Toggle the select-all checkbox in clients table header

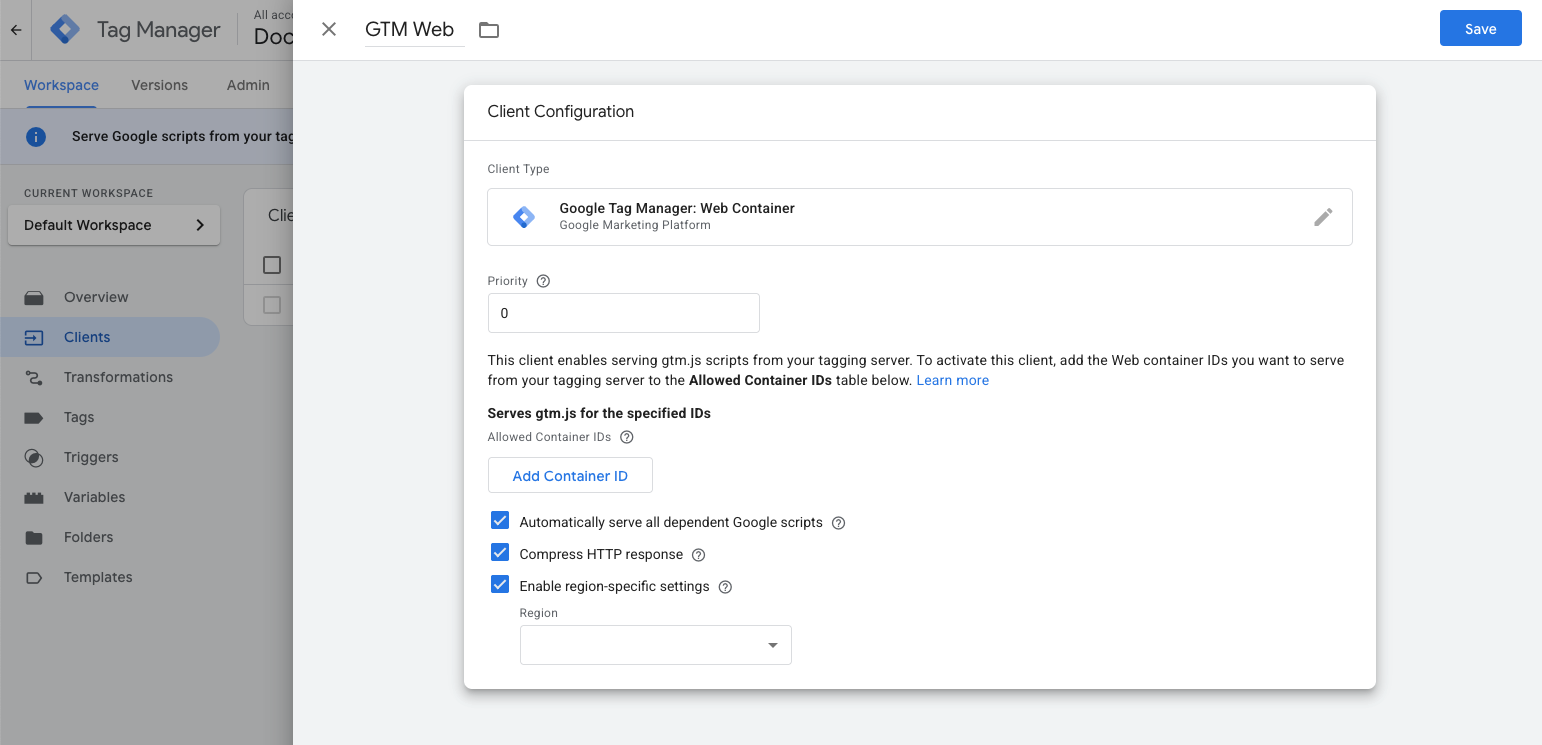pyautogui.click(x=272, y=265)
